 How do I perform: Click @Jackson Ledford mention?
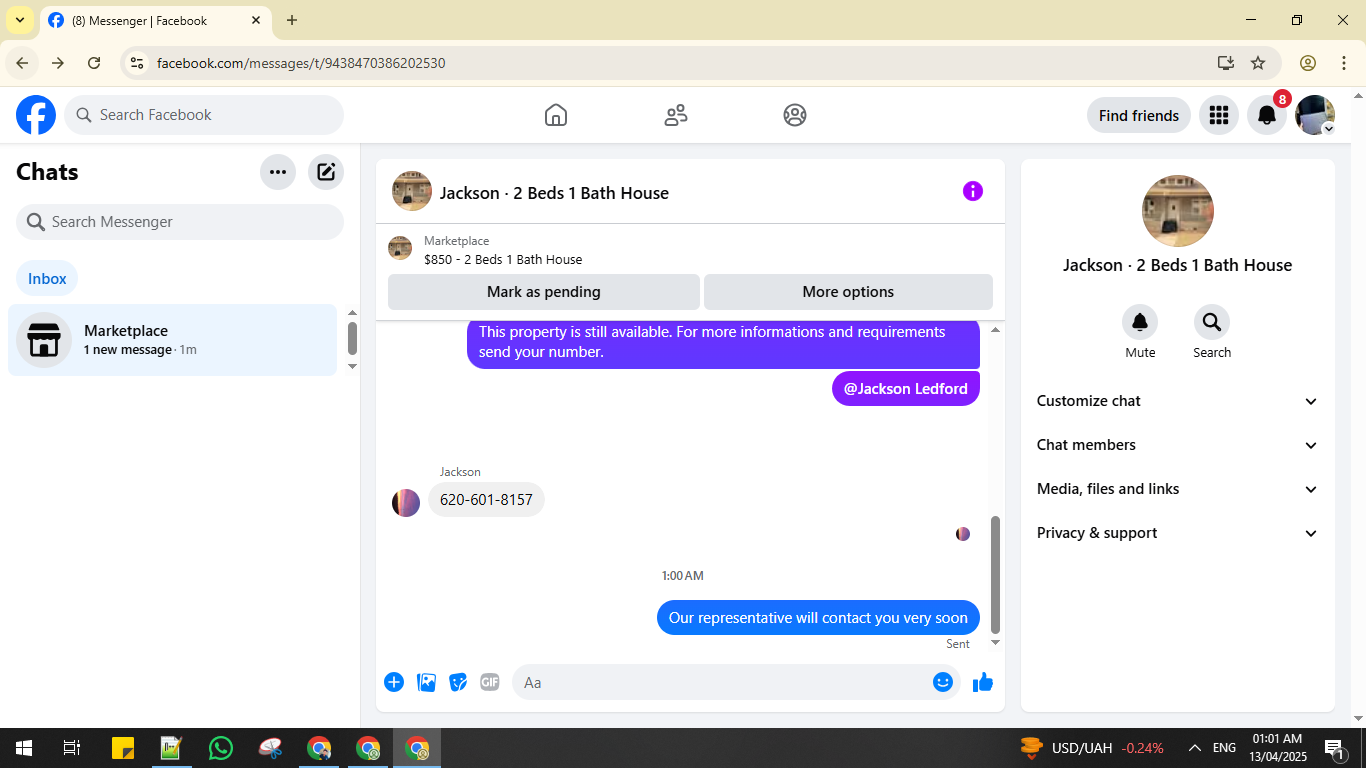pos(906,389)
